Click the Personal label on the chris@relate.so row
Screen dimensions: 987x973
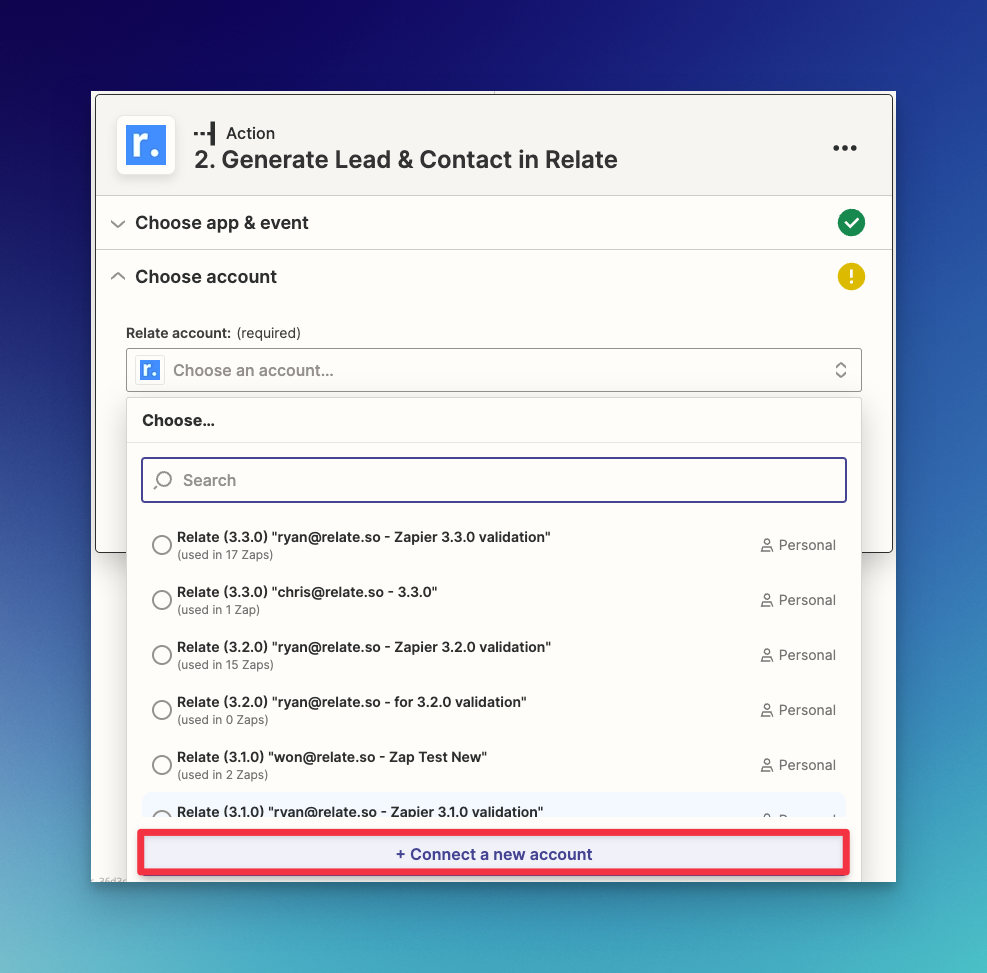coord(807,600)
